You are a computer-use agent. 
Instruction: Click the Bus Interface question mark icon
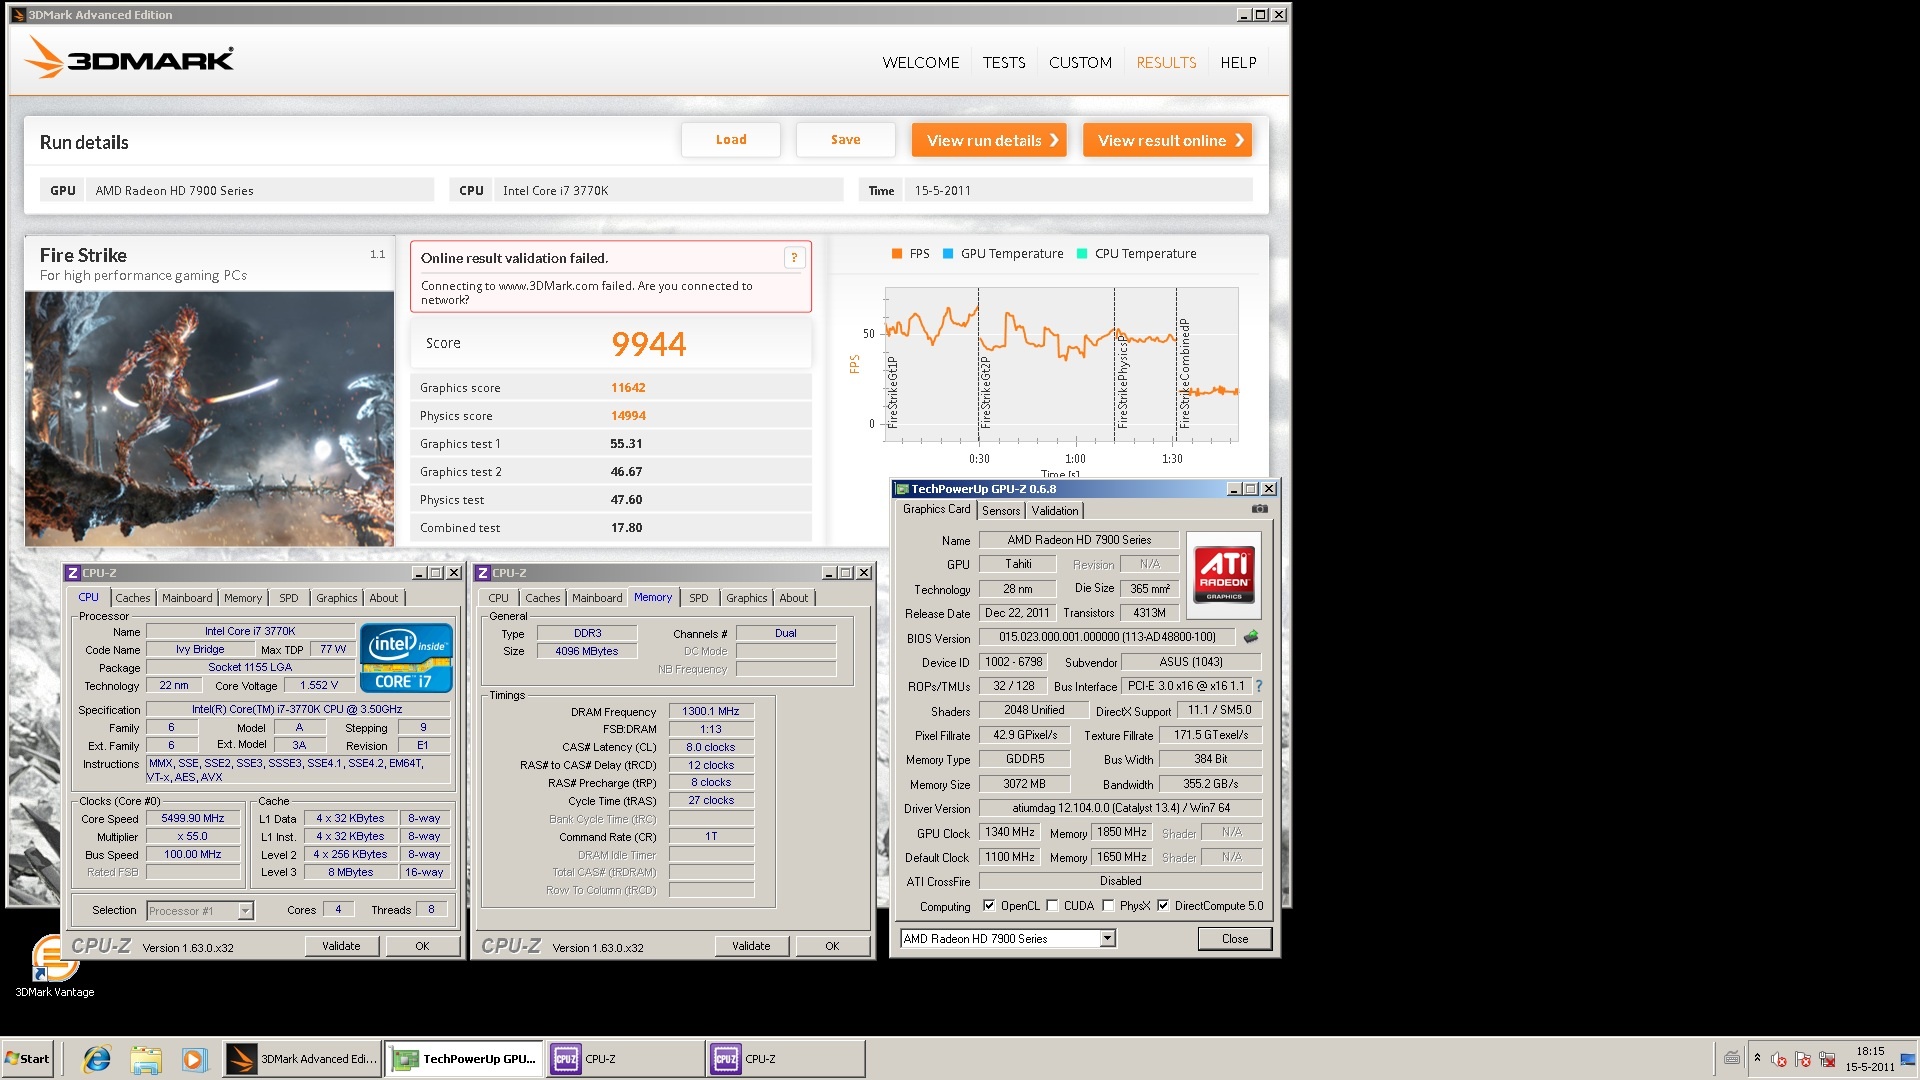(x=1258, y=686)
